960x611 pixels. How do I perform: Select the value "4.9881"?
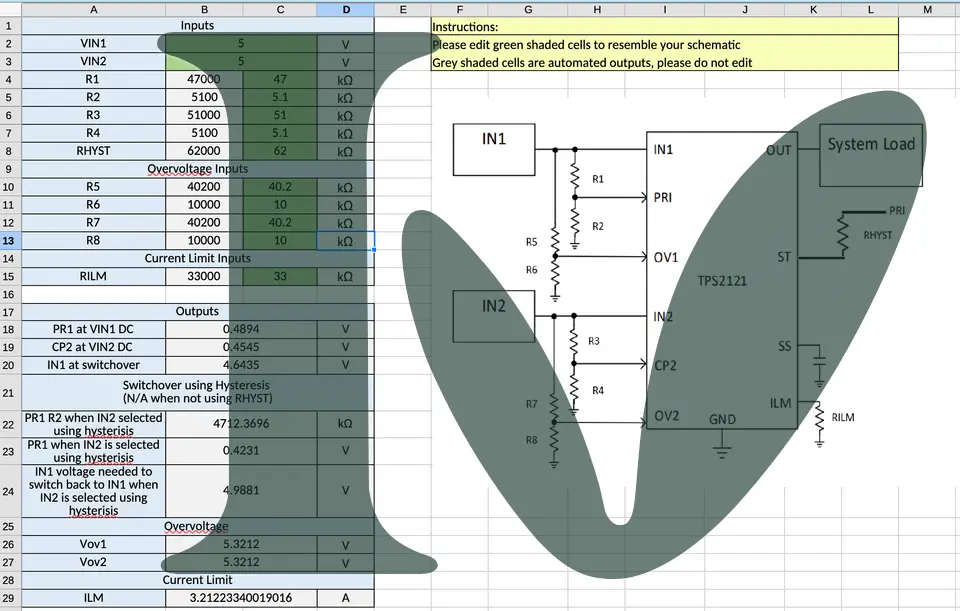point(241,490)
